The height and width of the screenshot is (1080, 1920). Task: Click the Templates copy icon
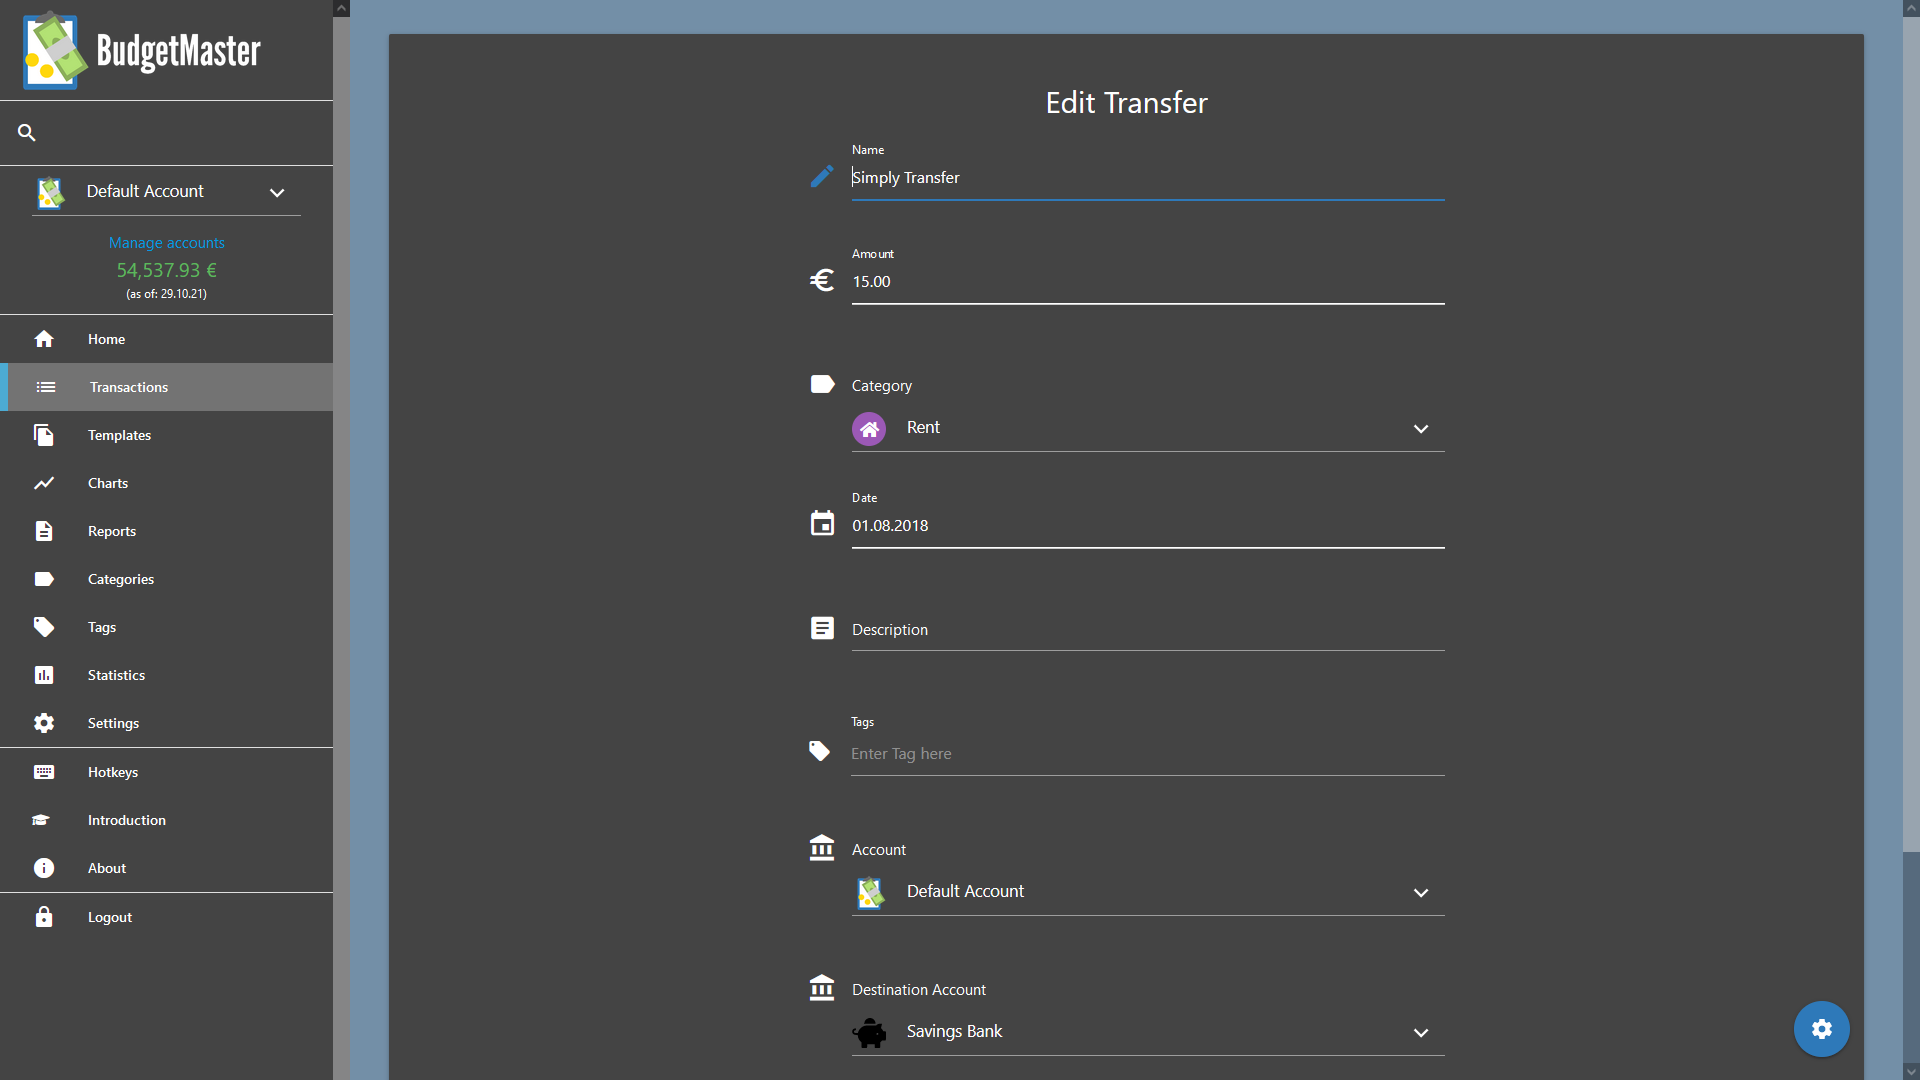[x=44, y=435]
